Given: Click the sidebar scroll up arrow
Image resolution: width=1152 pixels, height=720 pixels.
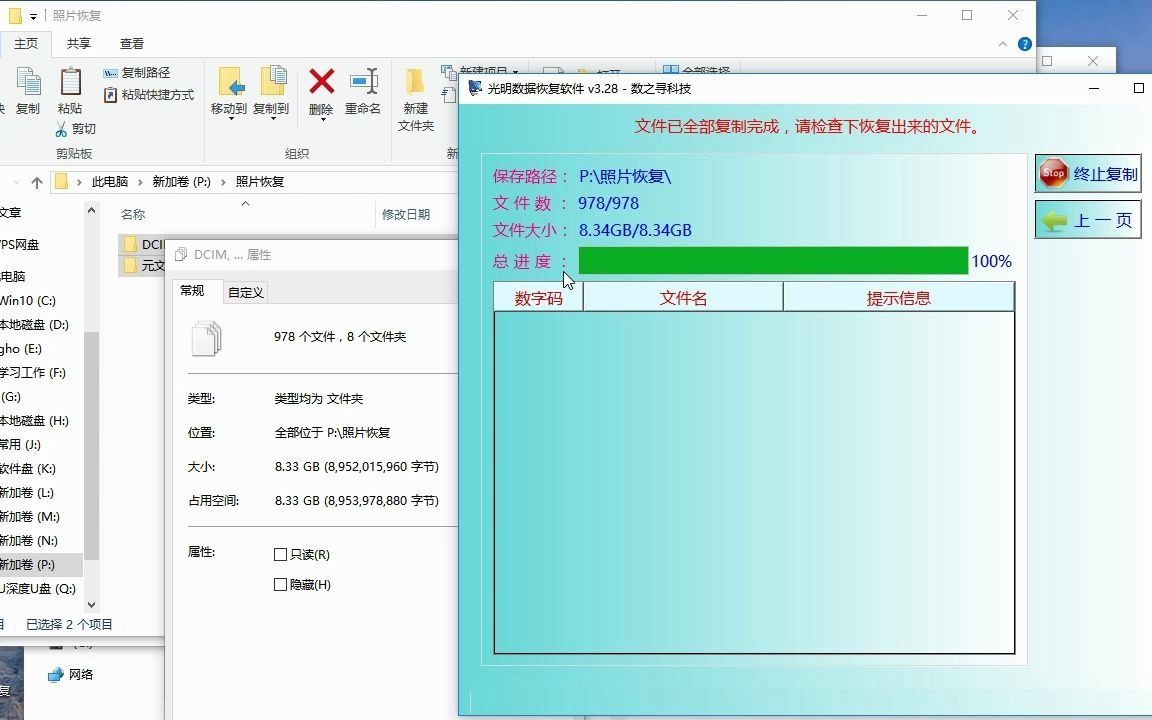Looking at the screenshot, I should (x=91, y=211).
